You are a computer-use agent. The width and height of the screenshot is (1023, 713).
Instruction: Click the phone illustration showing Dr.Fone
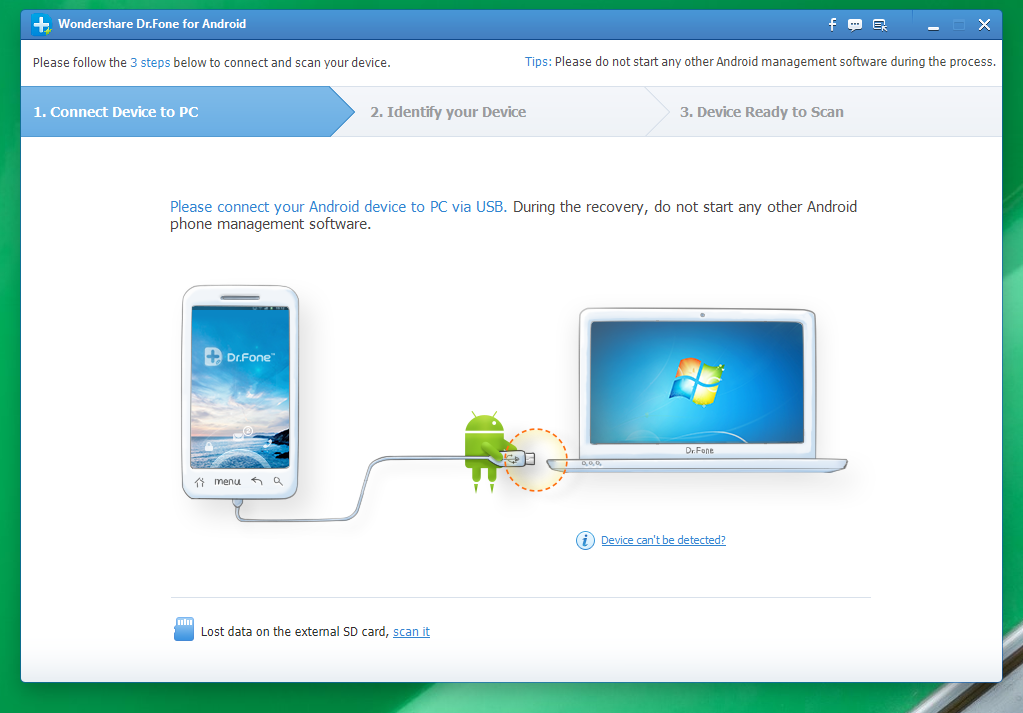click(x=240, y=393)
